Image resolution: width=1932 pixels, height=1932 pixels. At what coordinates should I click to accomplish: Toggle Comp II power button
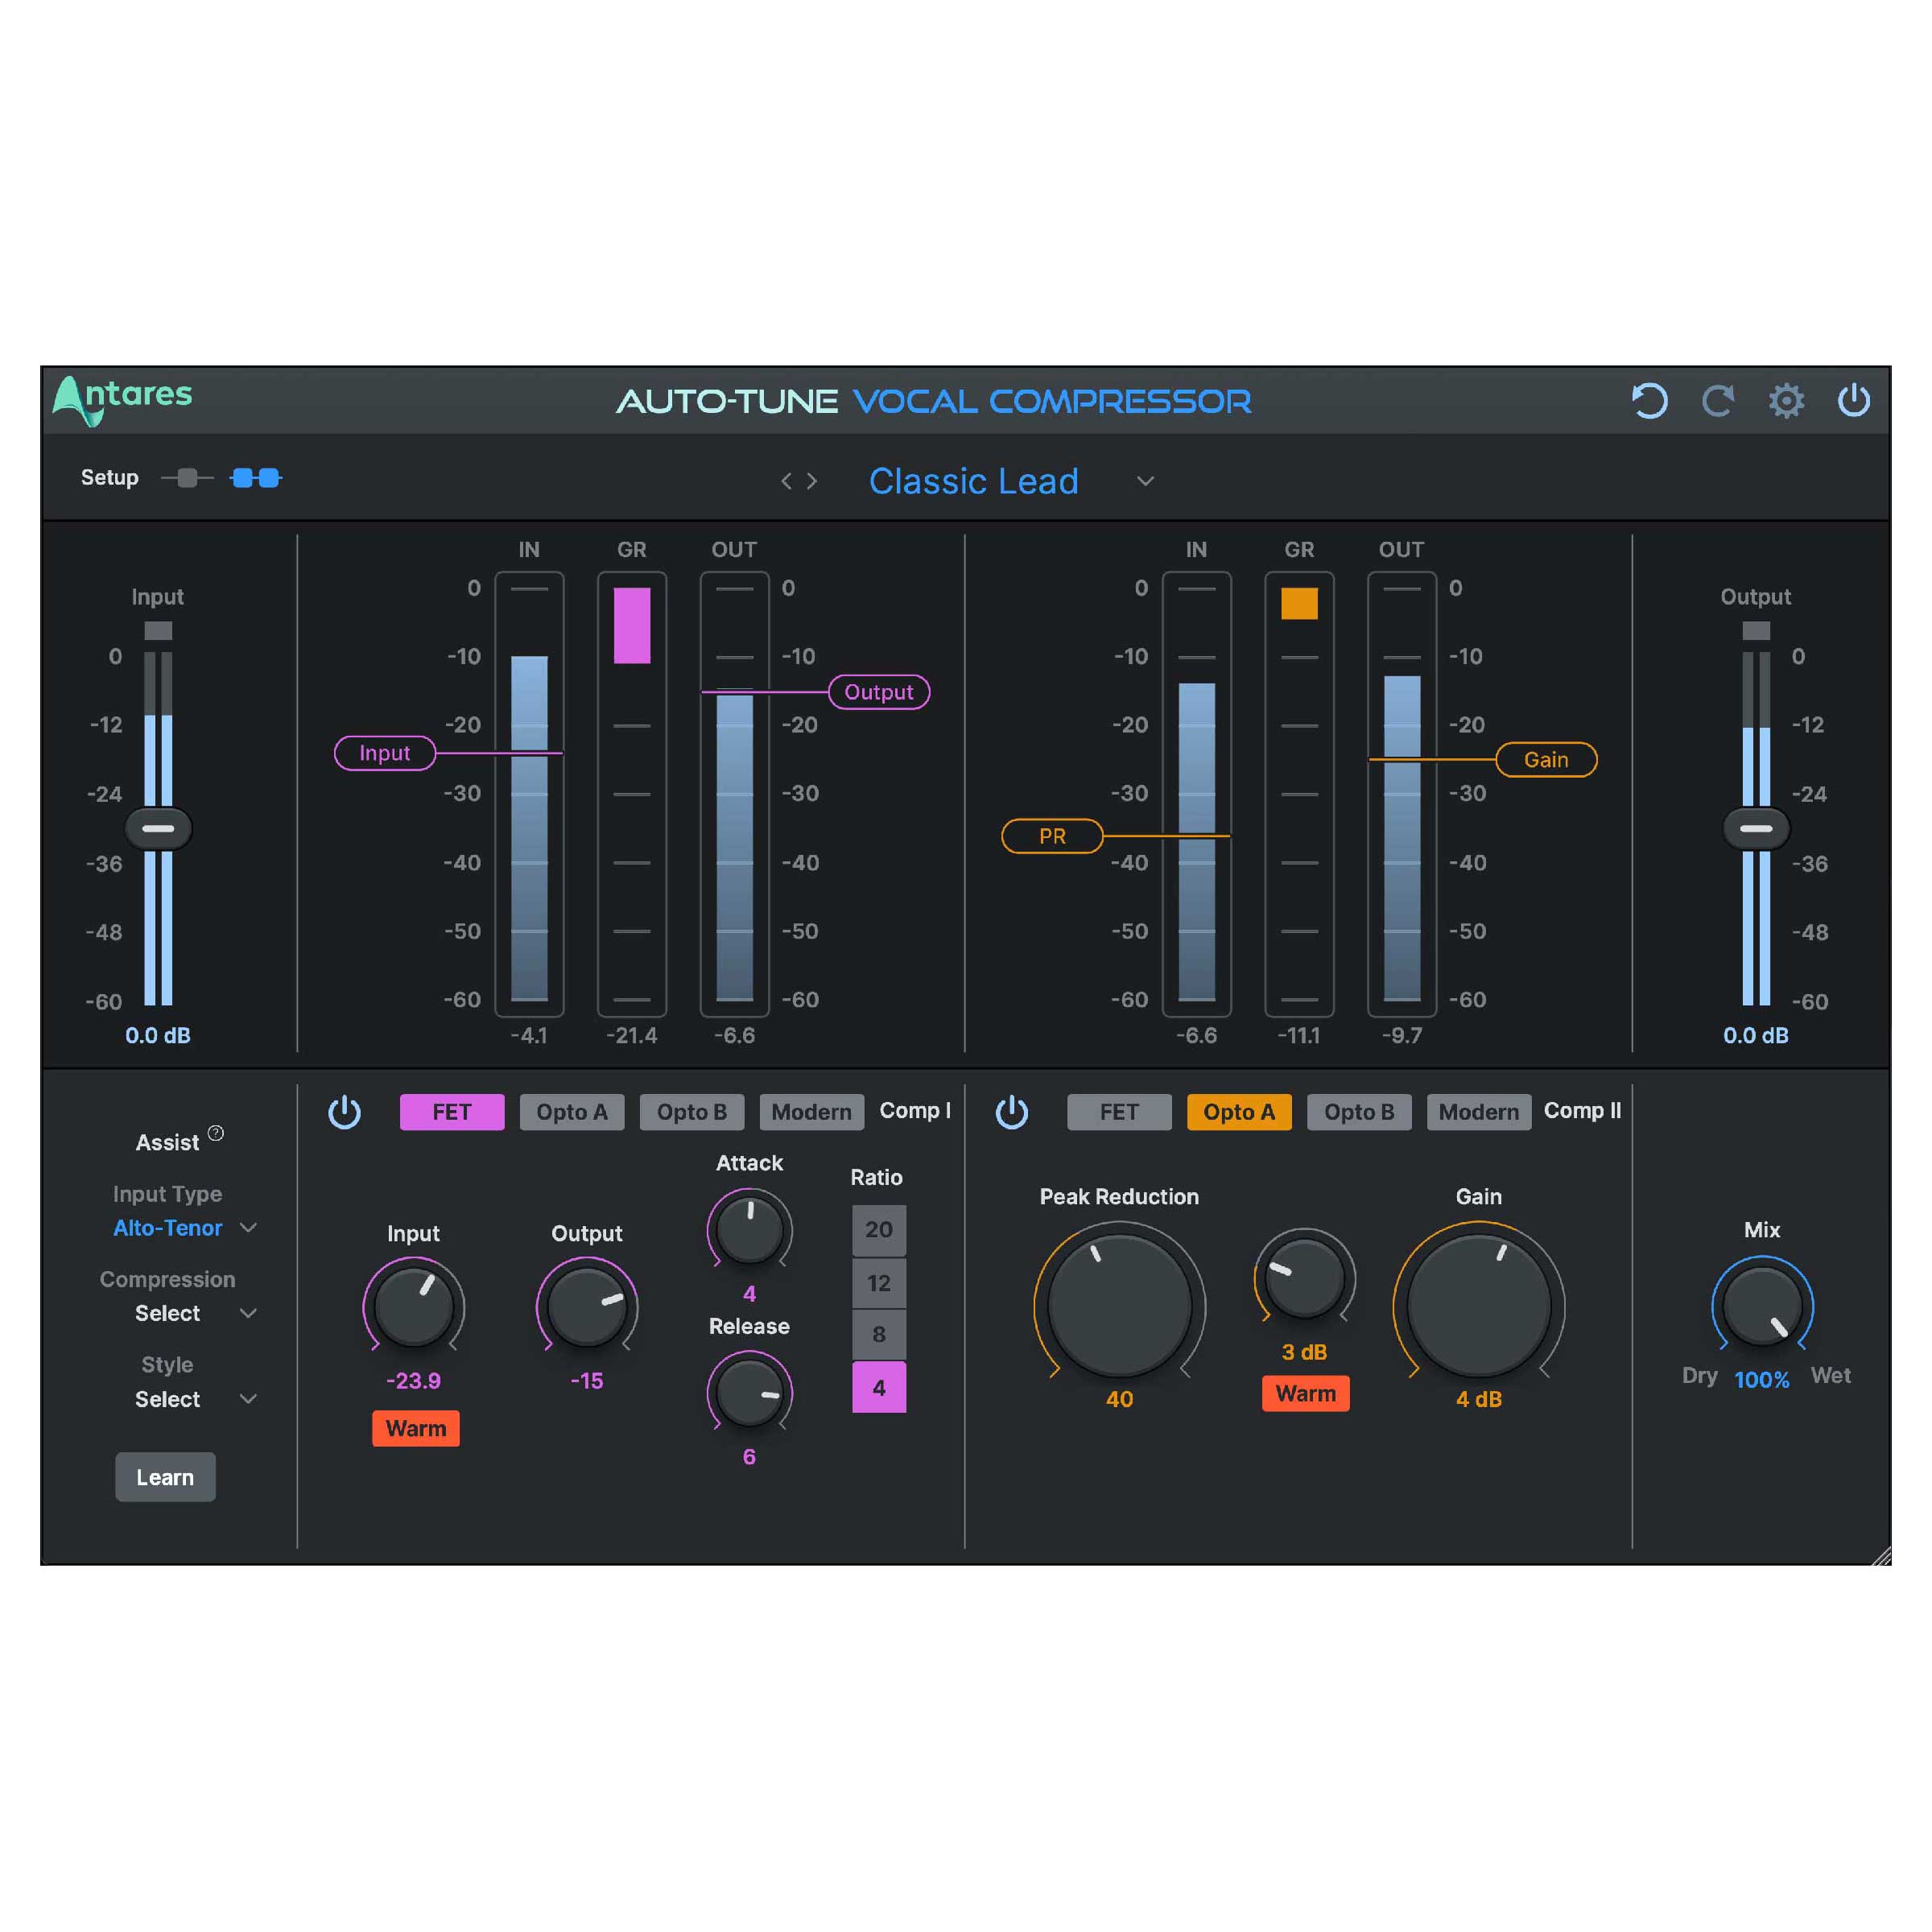pos(1012,1112)
